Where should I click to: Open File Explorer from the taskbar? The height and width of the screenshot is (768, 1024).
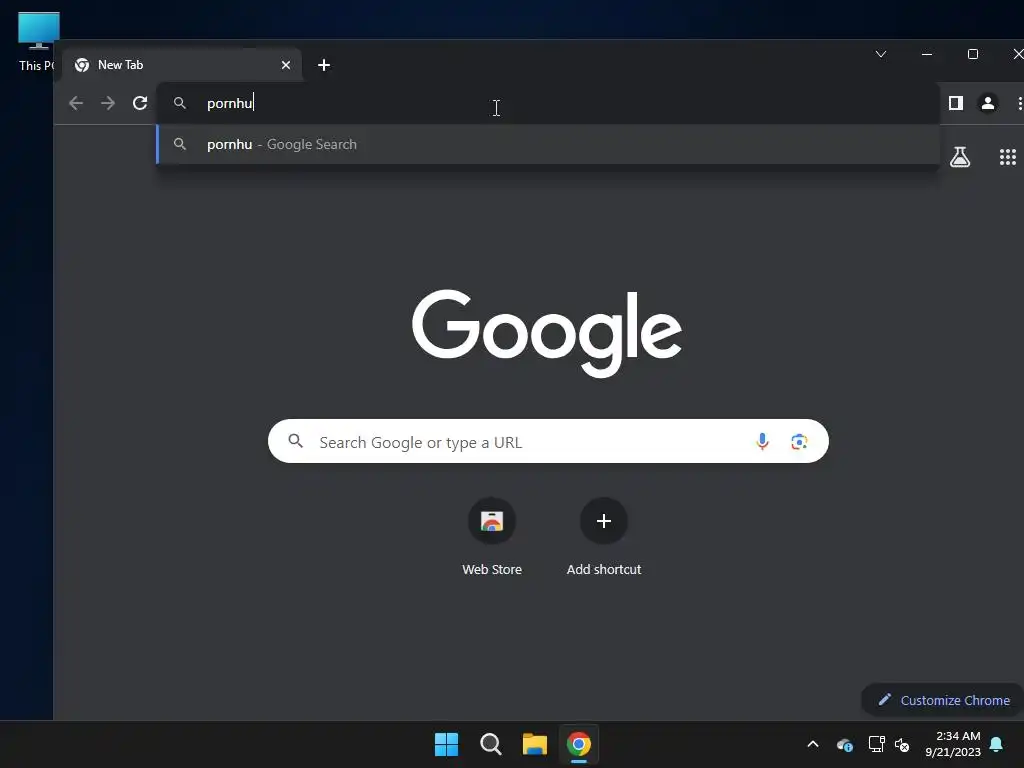pos(534,744)
